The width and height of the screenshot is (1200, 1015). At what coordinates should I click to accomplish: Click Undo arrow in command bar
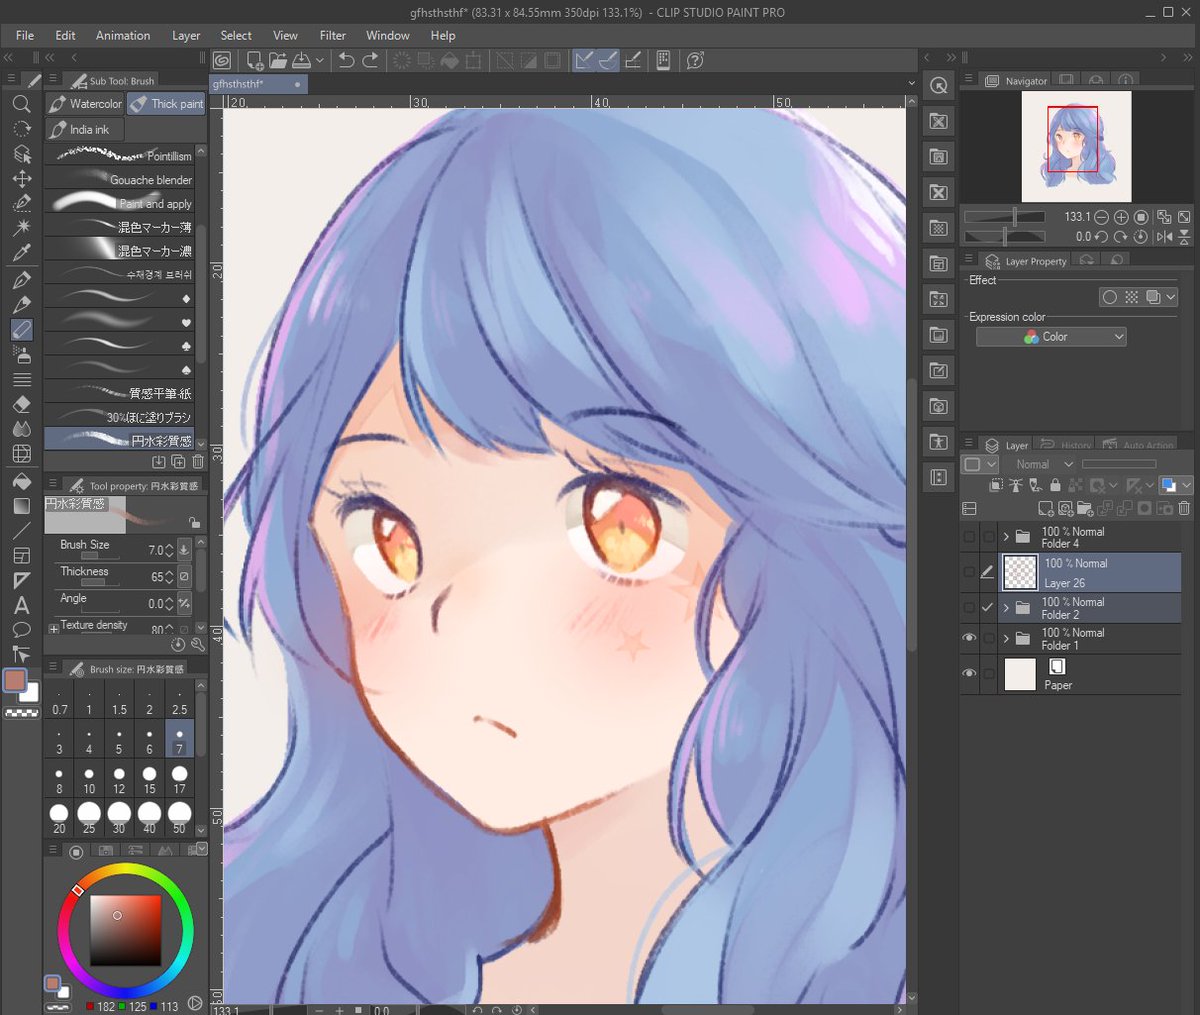(x=346, y=61)
